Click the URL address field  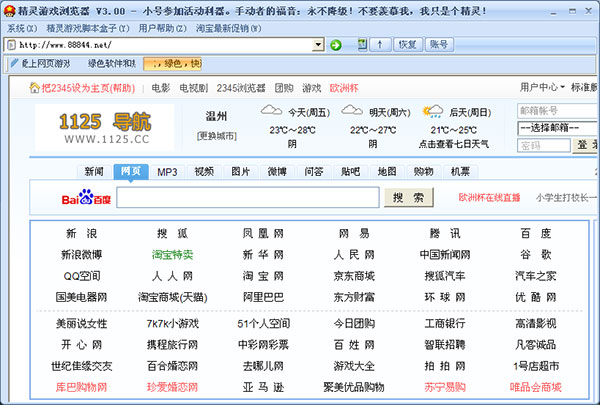tap(165, 45)
